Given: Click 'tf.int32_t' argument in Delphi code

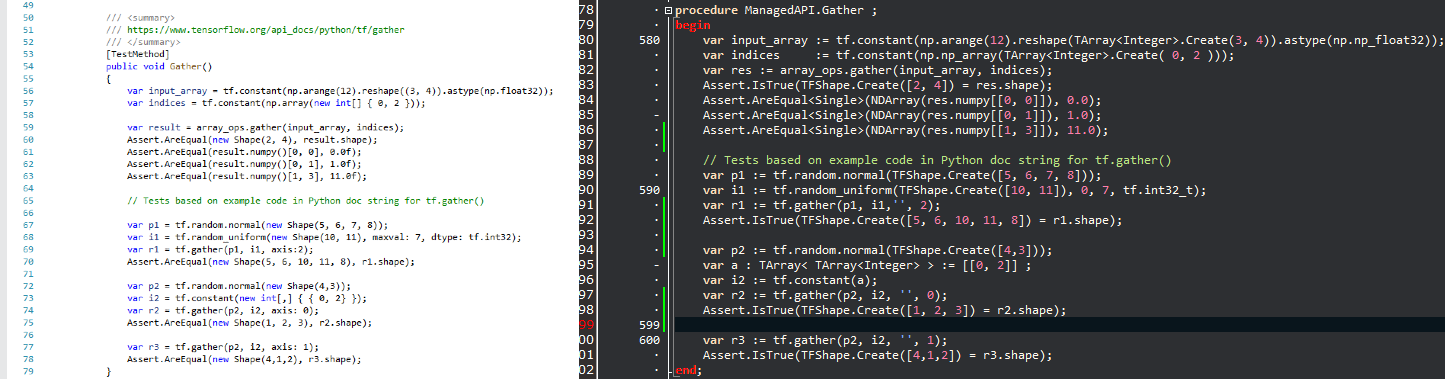Looking at the screenshot, I should [x=1158, y=189].
